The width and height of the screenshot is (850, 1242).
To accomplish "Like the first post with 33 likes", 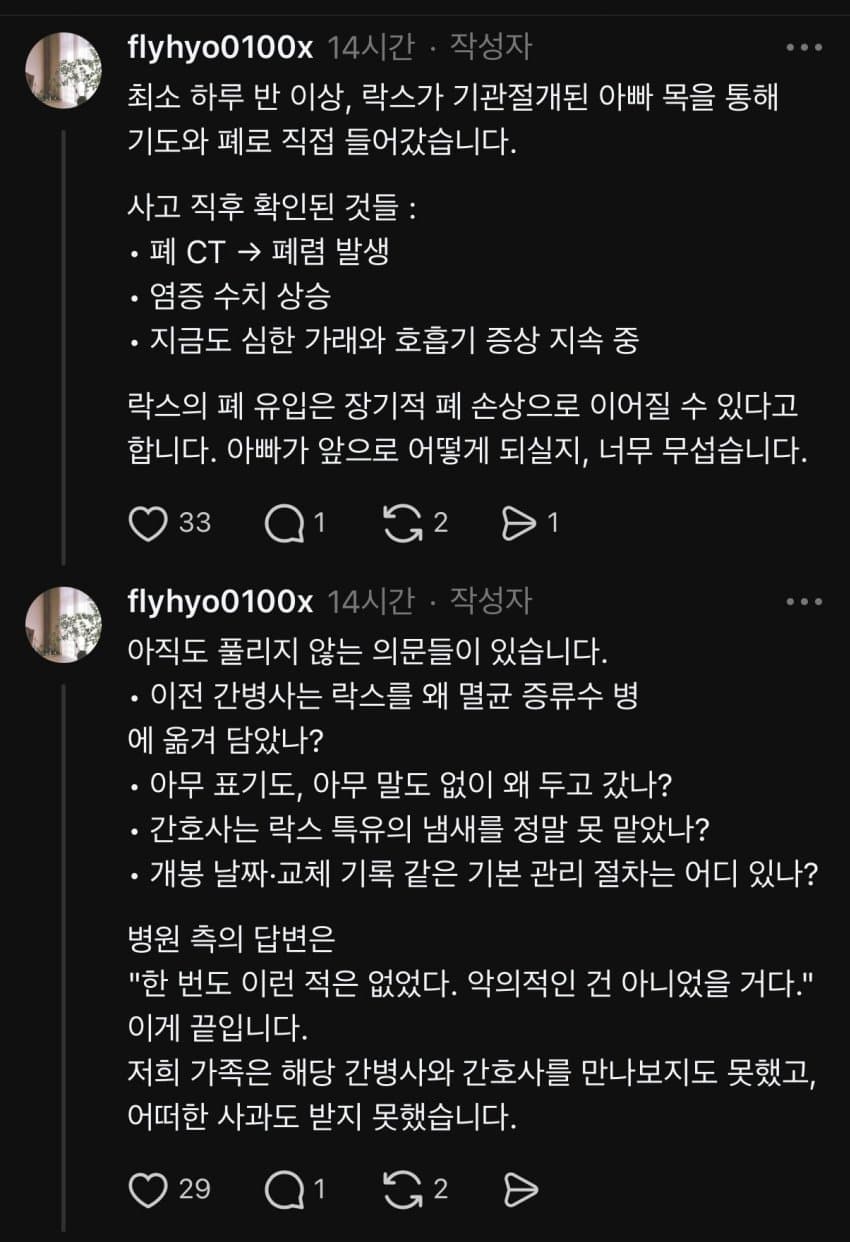I will (148, 523).
